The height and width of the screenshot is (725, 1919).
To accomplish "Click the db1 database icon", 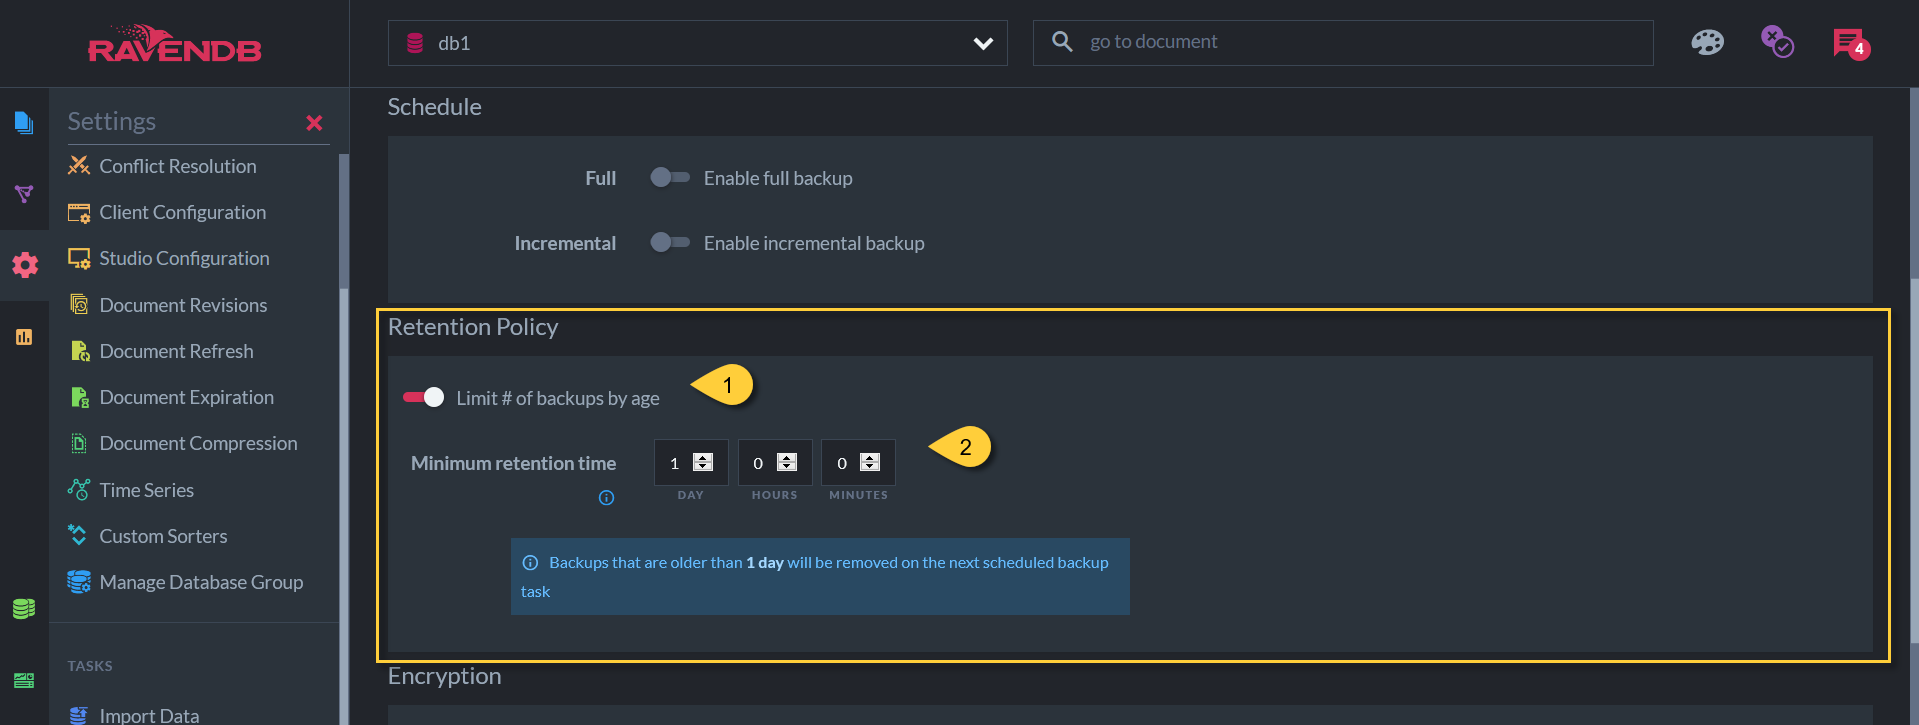I will pos(415,43).
